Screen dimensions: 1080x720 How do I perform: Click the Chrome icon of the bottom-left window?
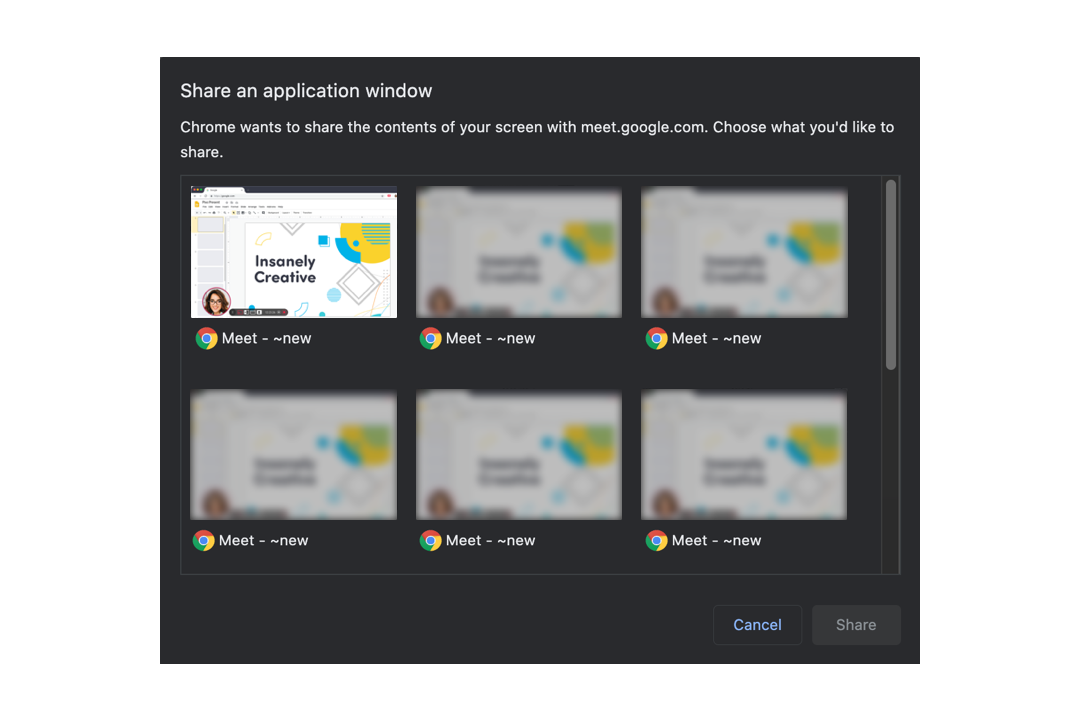coord(204,540)
